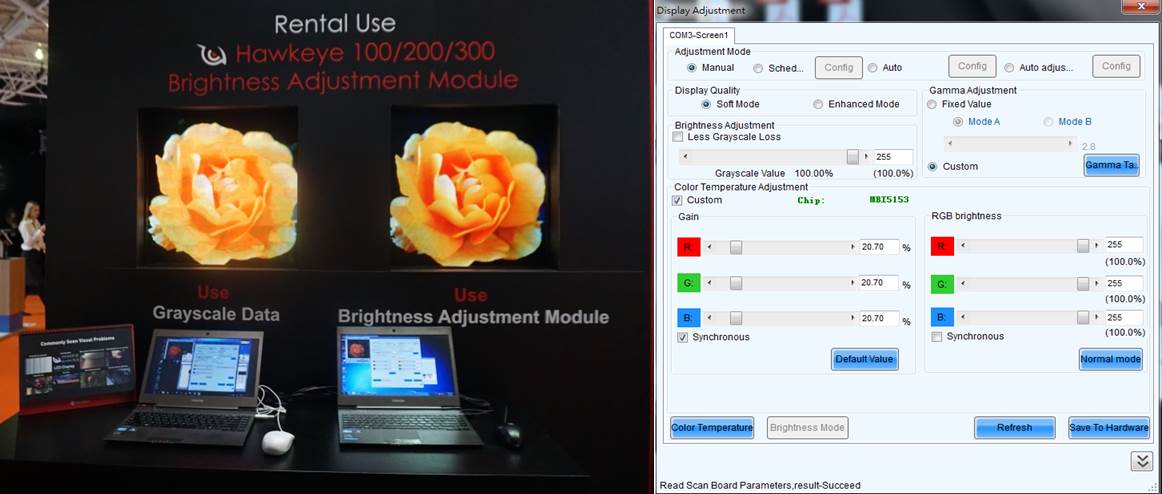The image size is (1162, 494).
Task: Click the G RGB brightness value field 255
Action: point(1124,283)
